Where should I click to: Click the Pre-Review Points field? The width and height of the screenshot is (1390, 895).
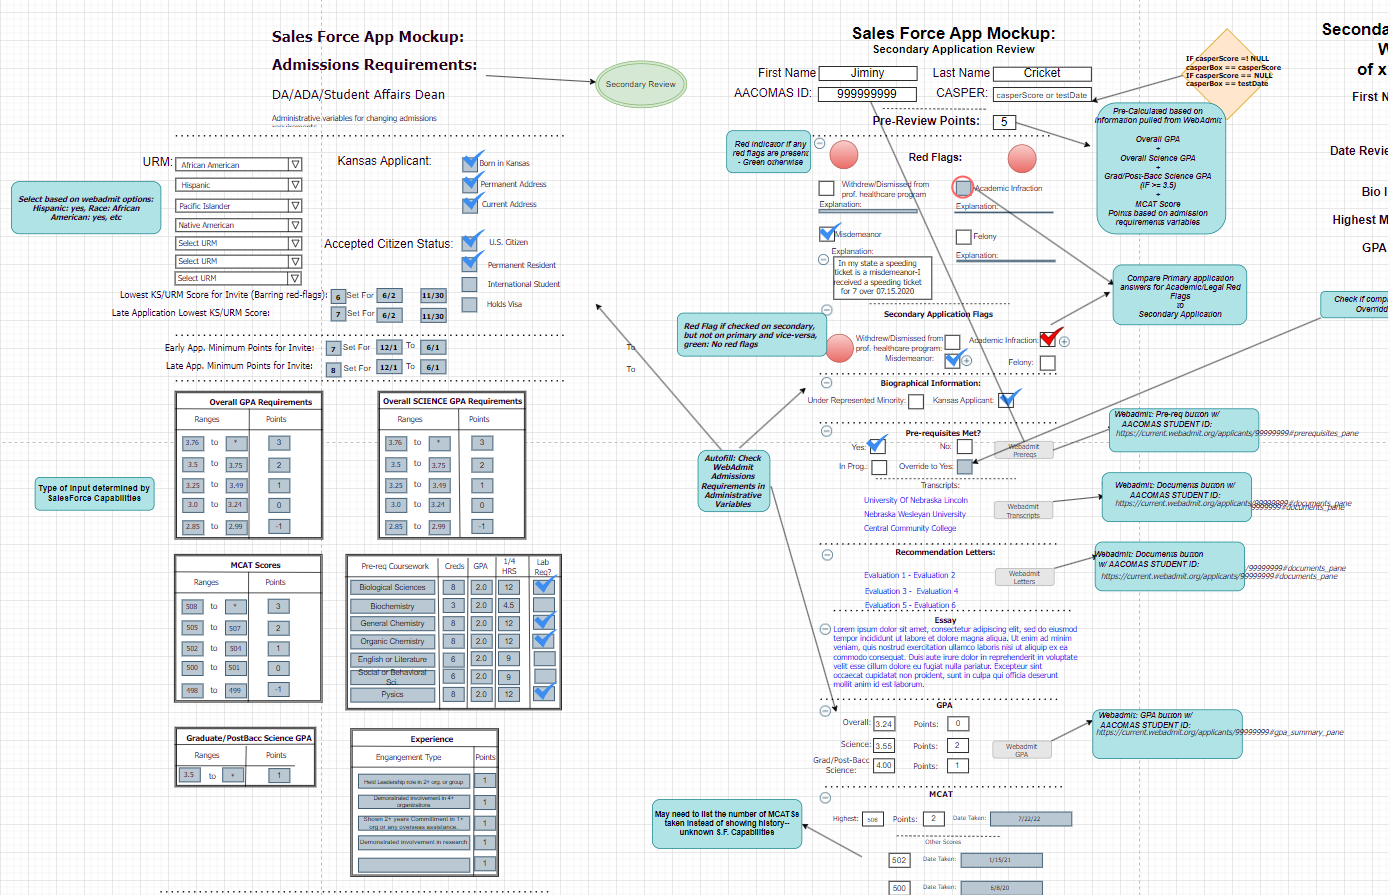pyautogui.click(x=1007, y=121)
